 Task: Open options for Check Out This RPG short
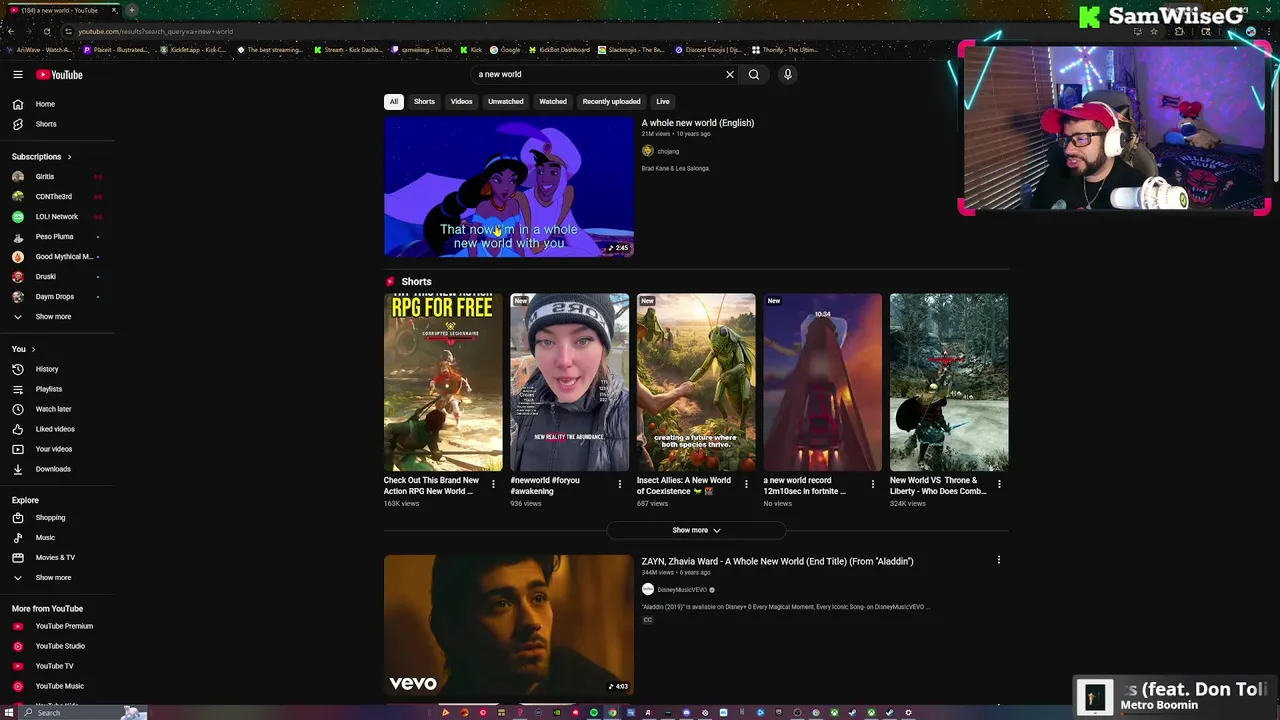click(x=493, y=484)
